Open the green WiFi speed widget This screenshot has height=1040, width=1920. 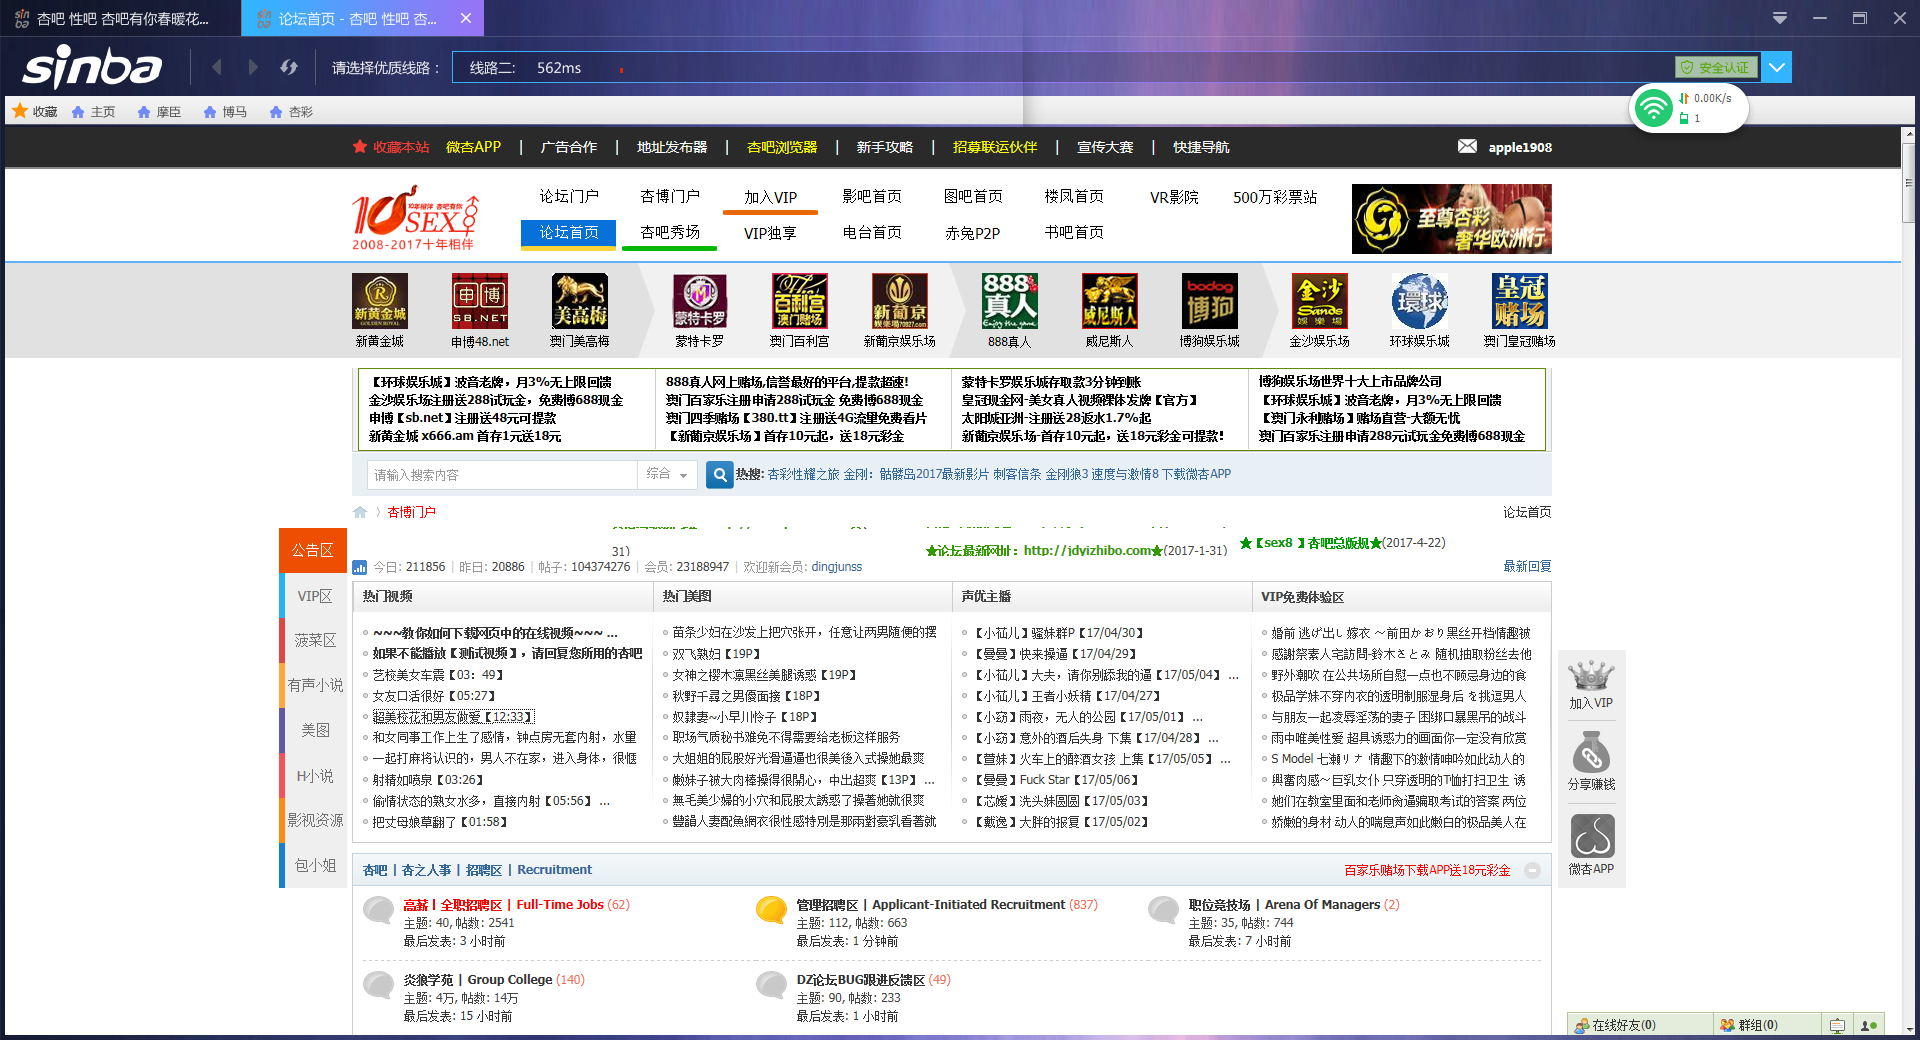point(1654,108)
